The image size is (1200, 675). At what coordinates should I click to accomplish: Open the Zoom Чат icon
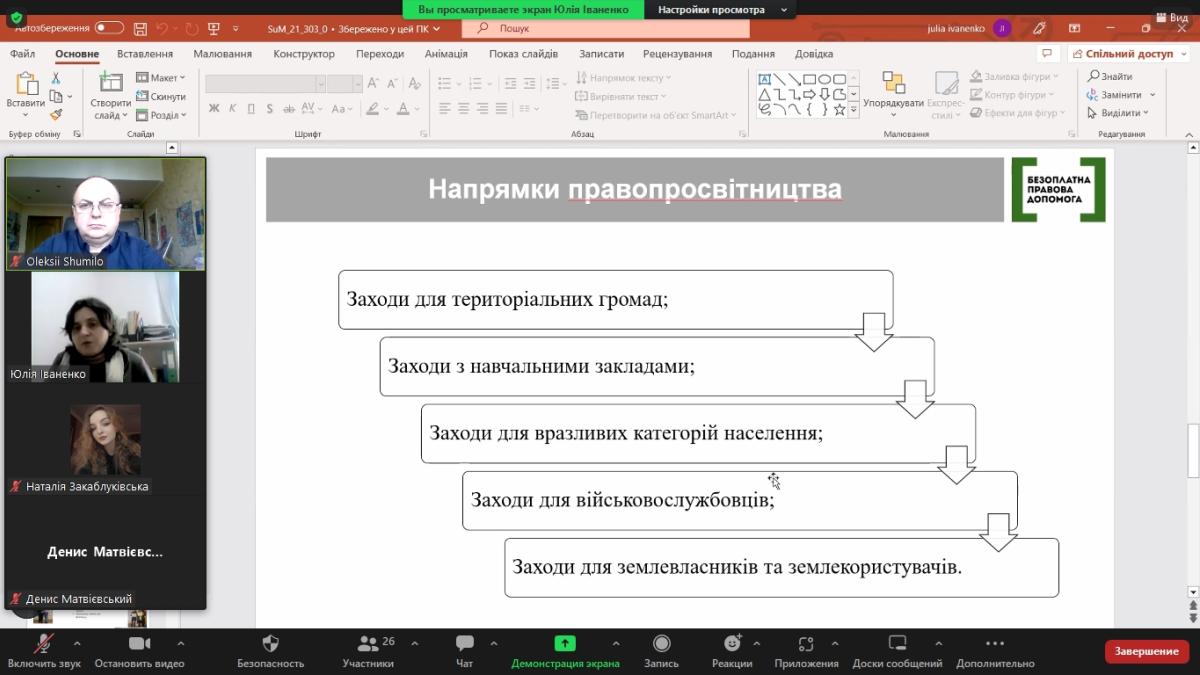[x=464, y=644]
